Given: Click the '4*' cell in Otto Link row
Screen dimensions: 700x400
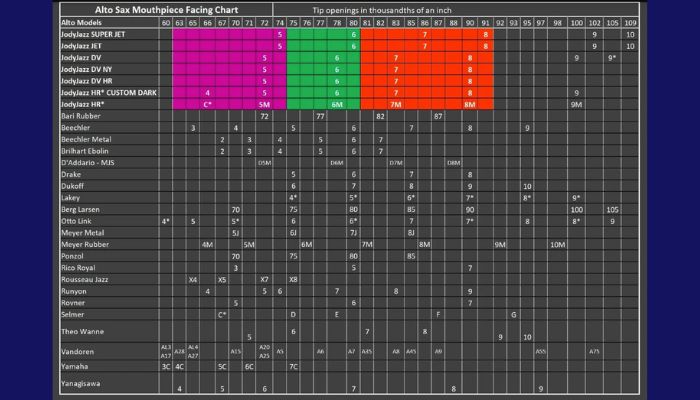Looking at the screenshot, I should pos(166,221).
